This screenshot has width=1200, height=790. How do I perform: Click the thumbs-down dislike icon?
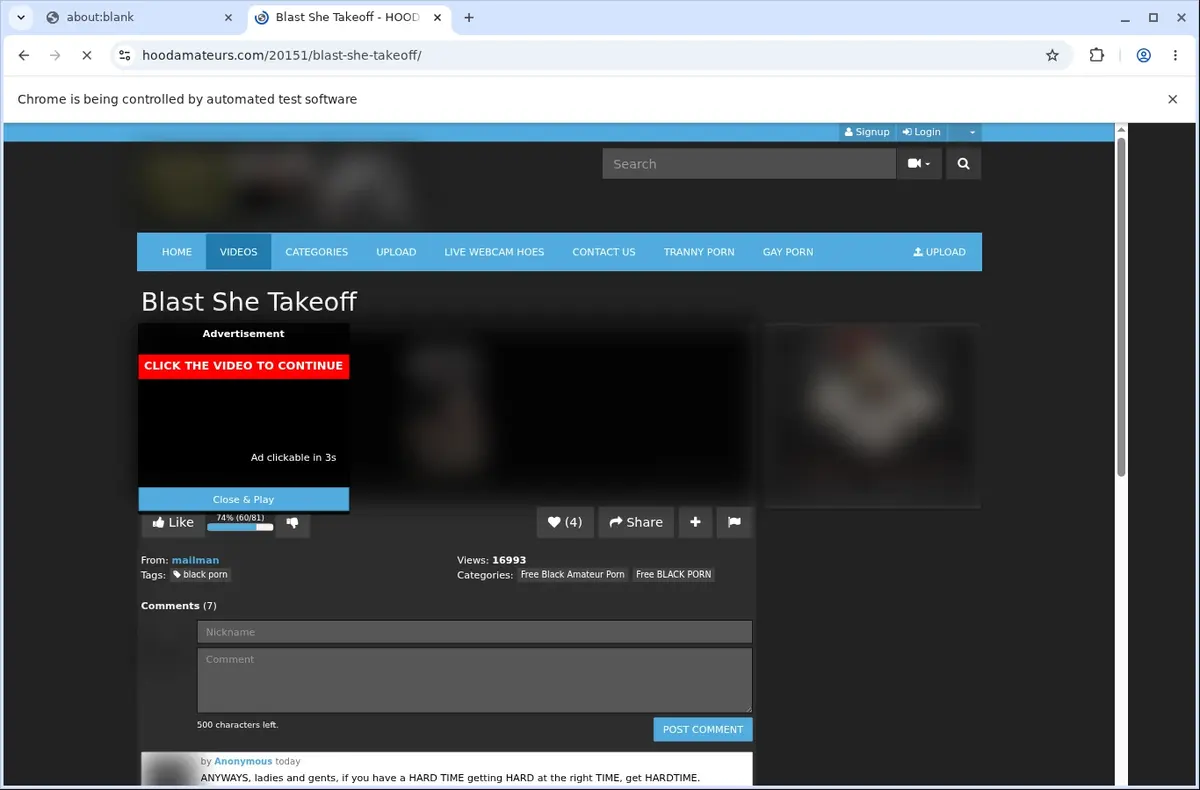pyautogui.click(x=292, y=522)
